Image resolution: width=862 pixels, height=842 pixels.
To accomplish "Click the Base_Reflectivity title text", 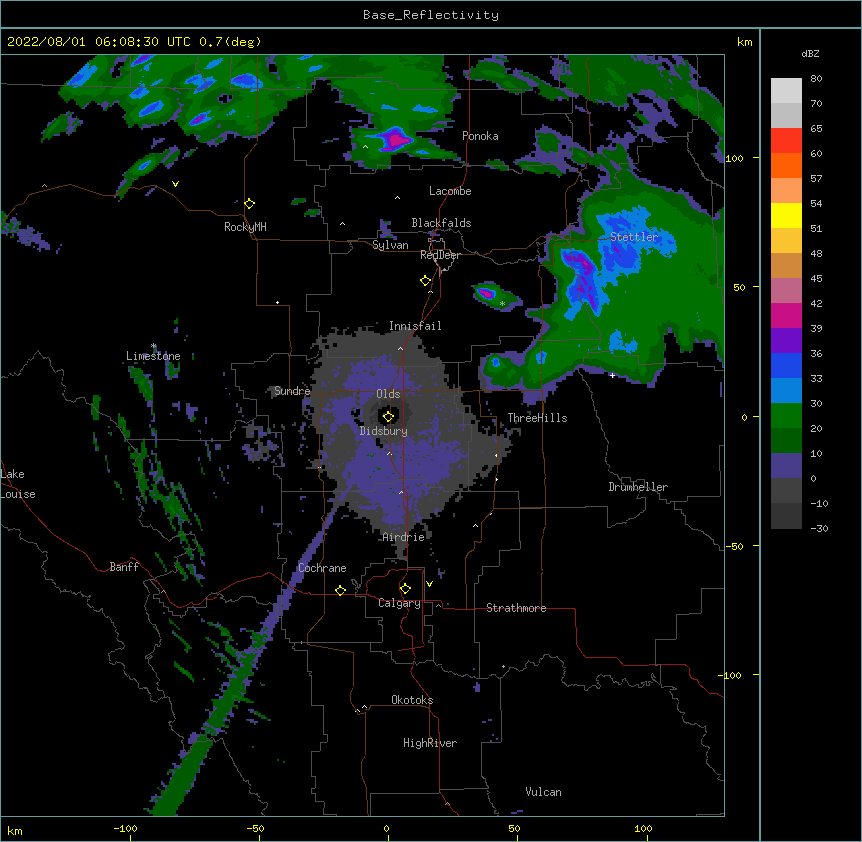I will click(431, 15).
